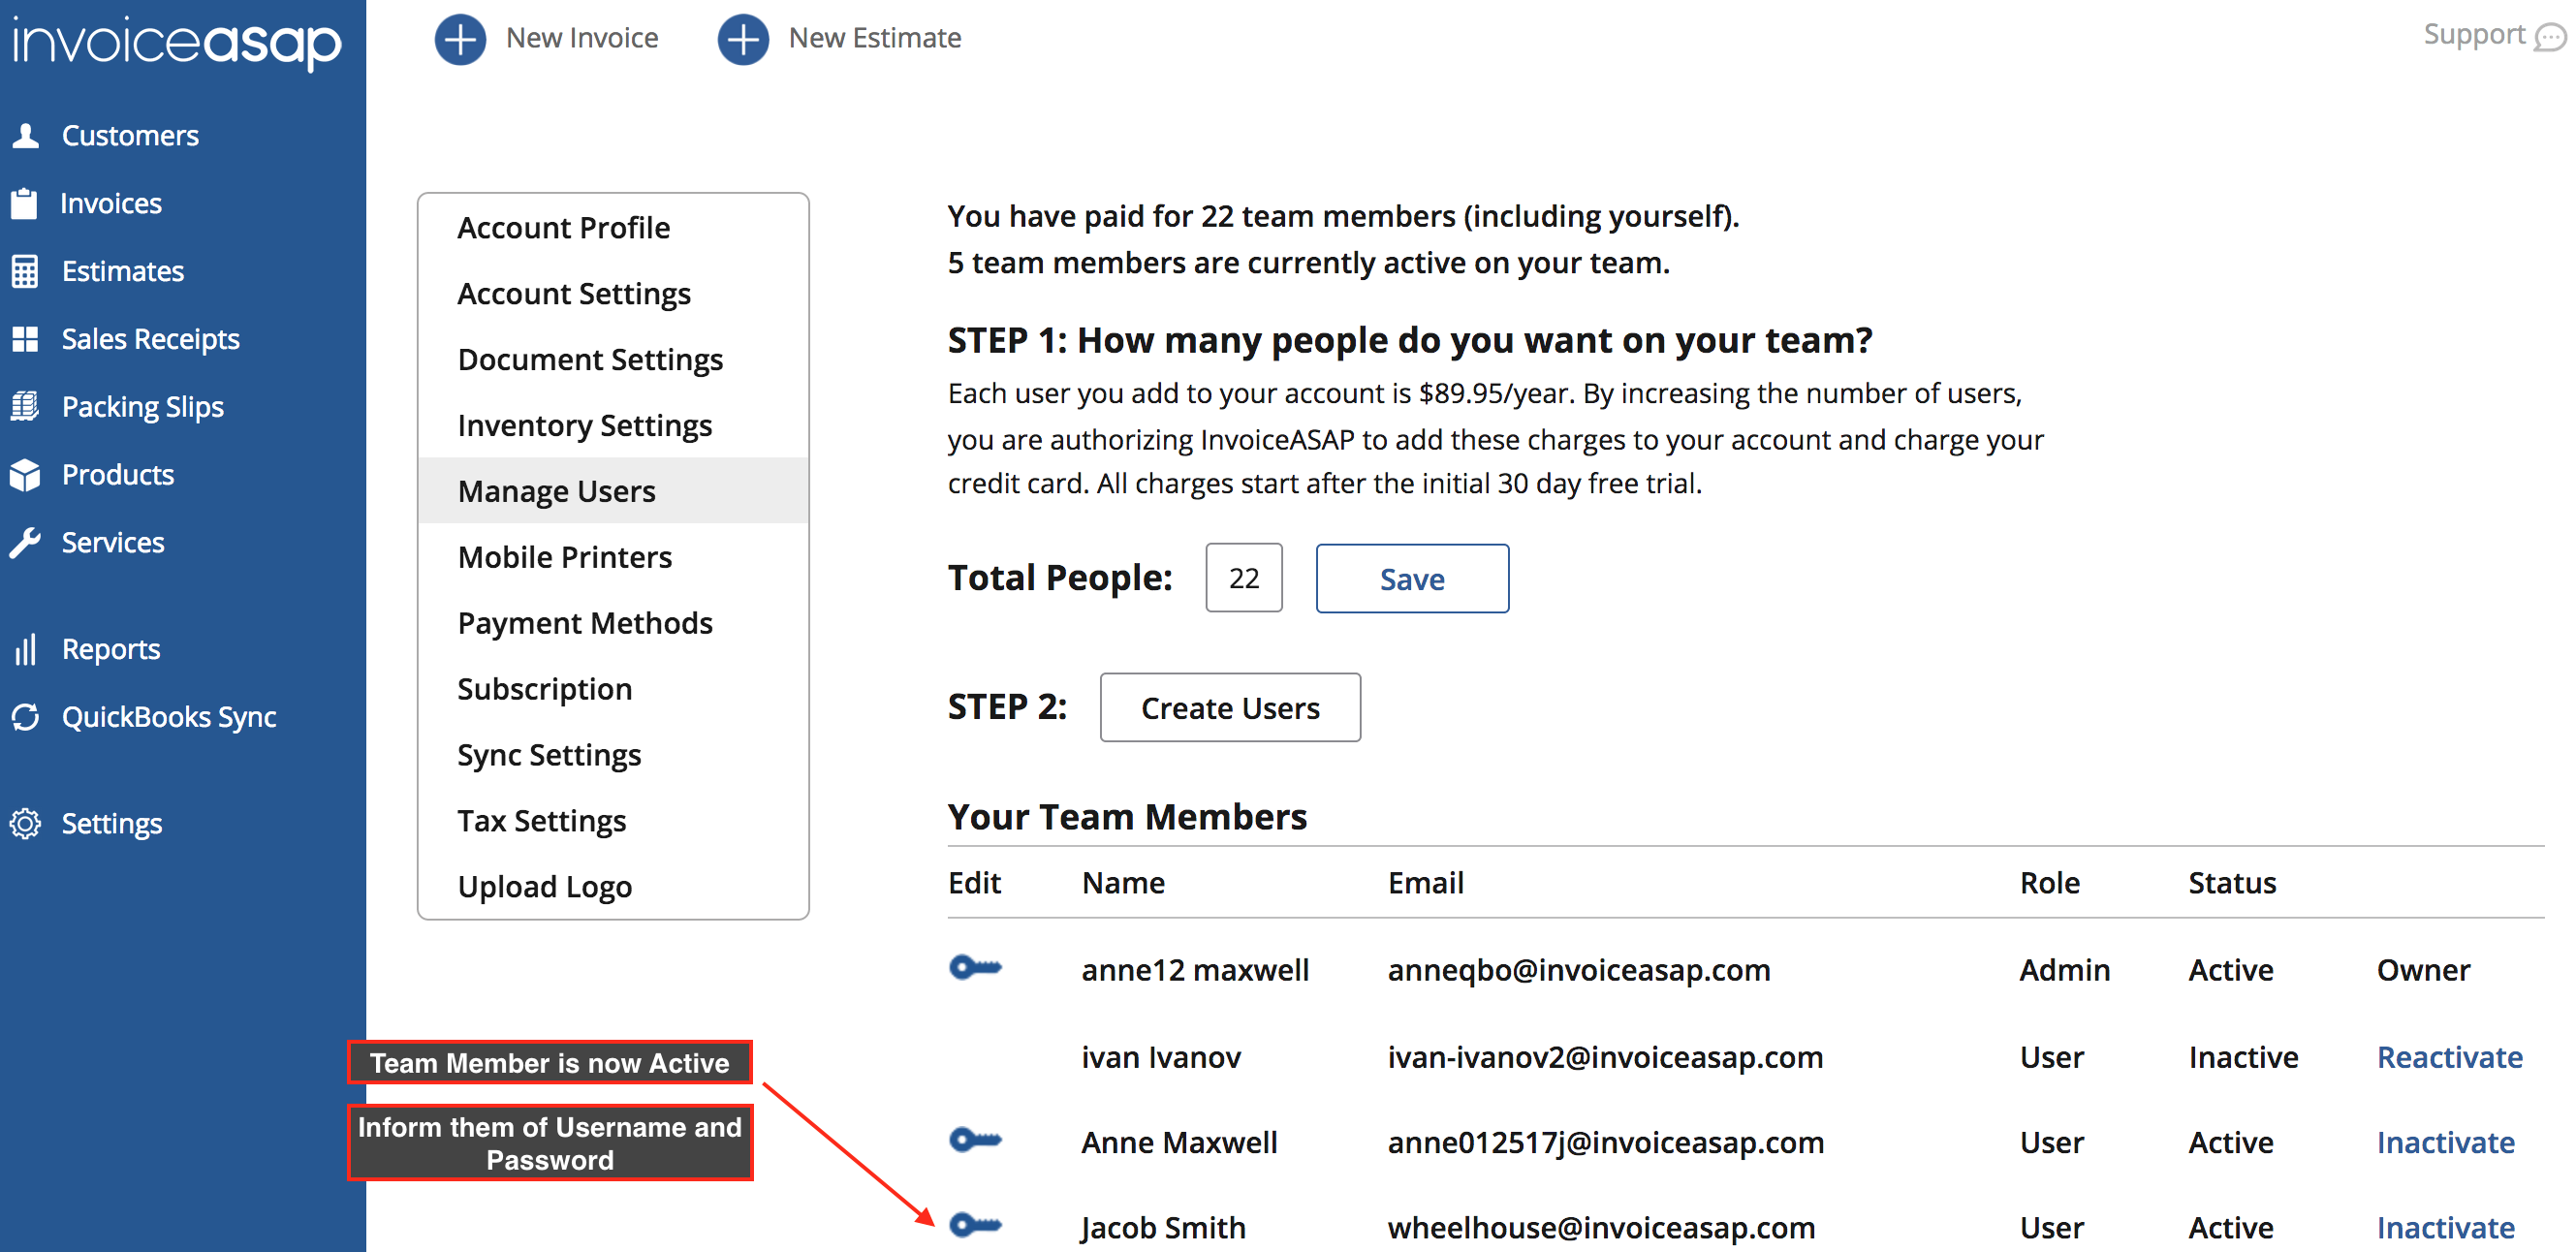Go to Payment Methods settings
2576x1252 pixels.
585,623
